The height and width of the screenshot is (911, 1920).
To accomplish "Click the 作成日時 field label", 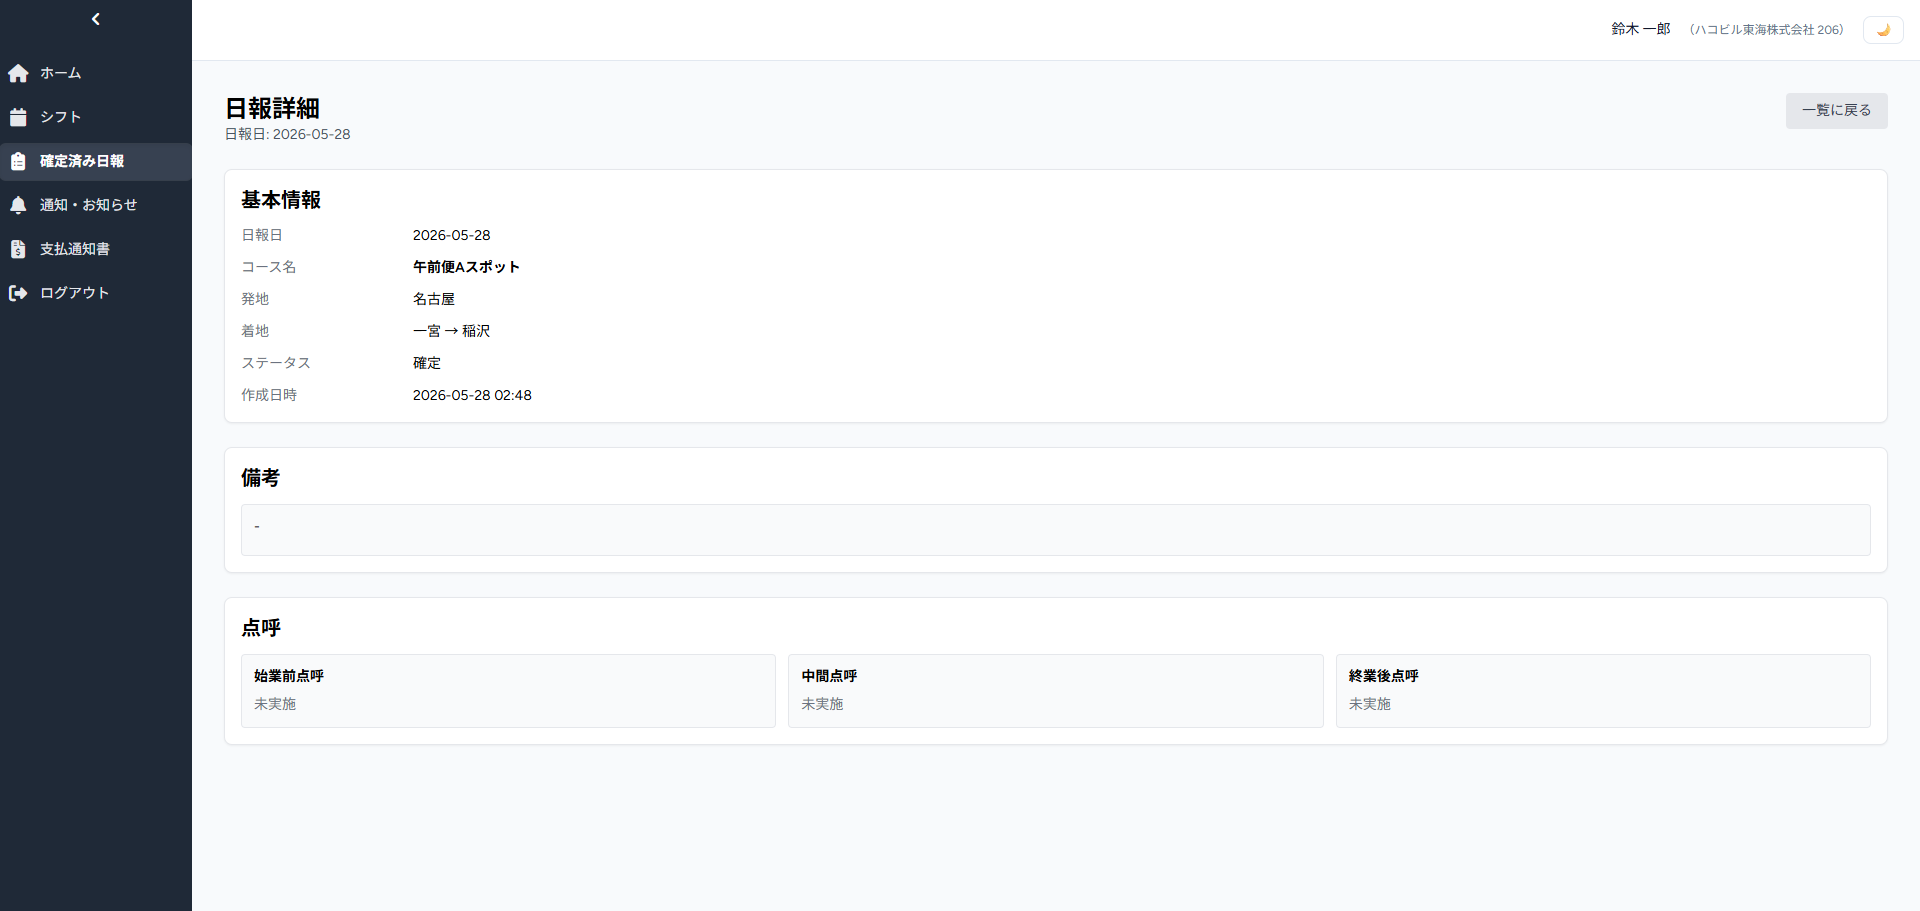I will pos(269,395).
